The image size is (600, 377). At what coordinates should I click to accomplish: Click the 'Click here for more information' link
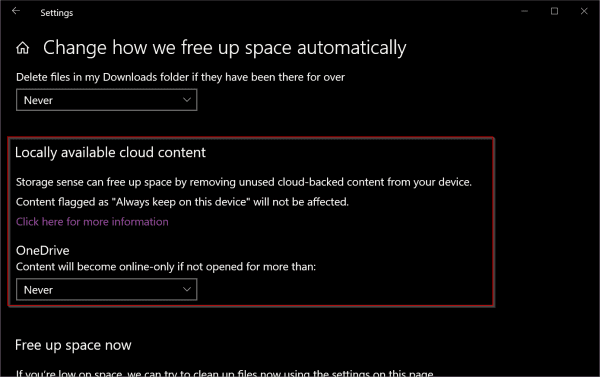[x=92, y=222]
